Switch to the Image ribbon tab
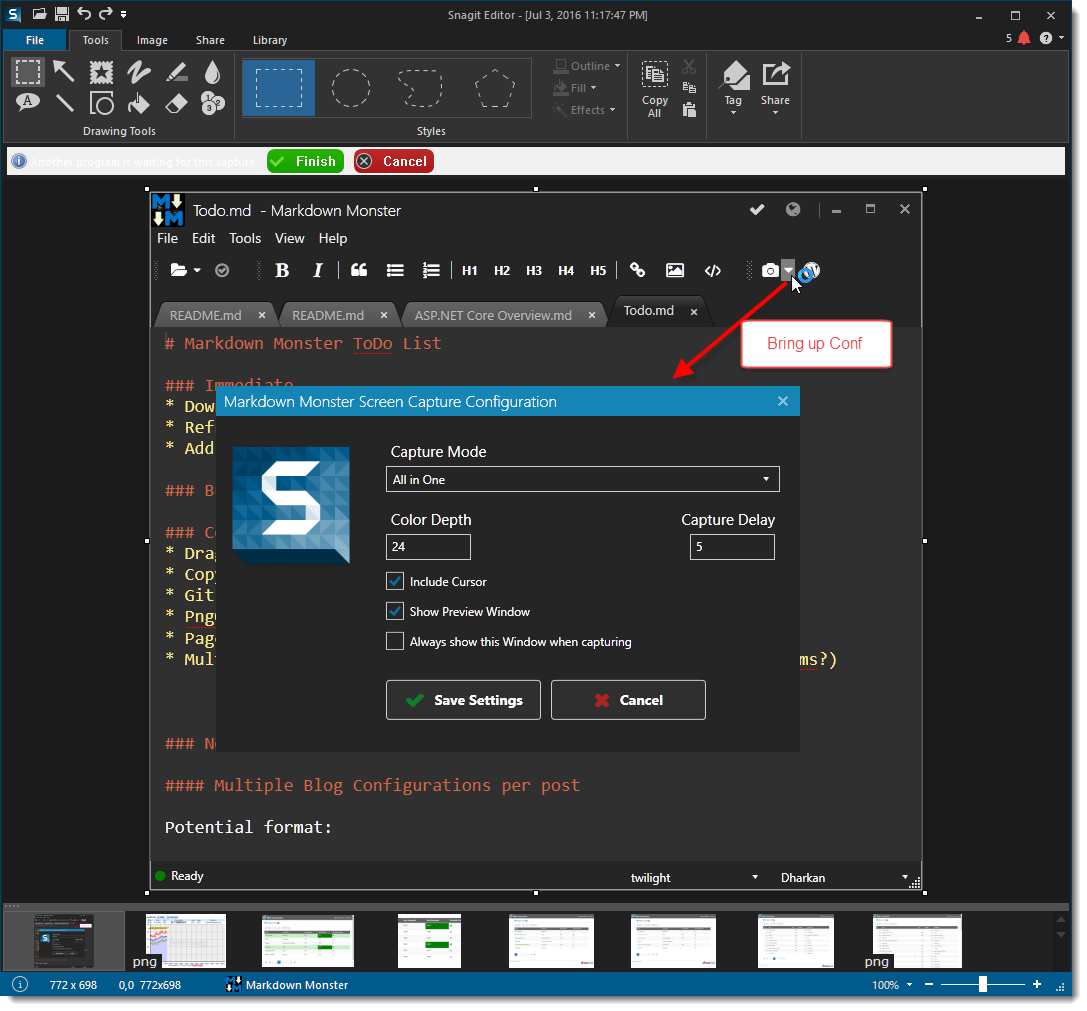The image size is (1087, 1011). pos(152,40)
